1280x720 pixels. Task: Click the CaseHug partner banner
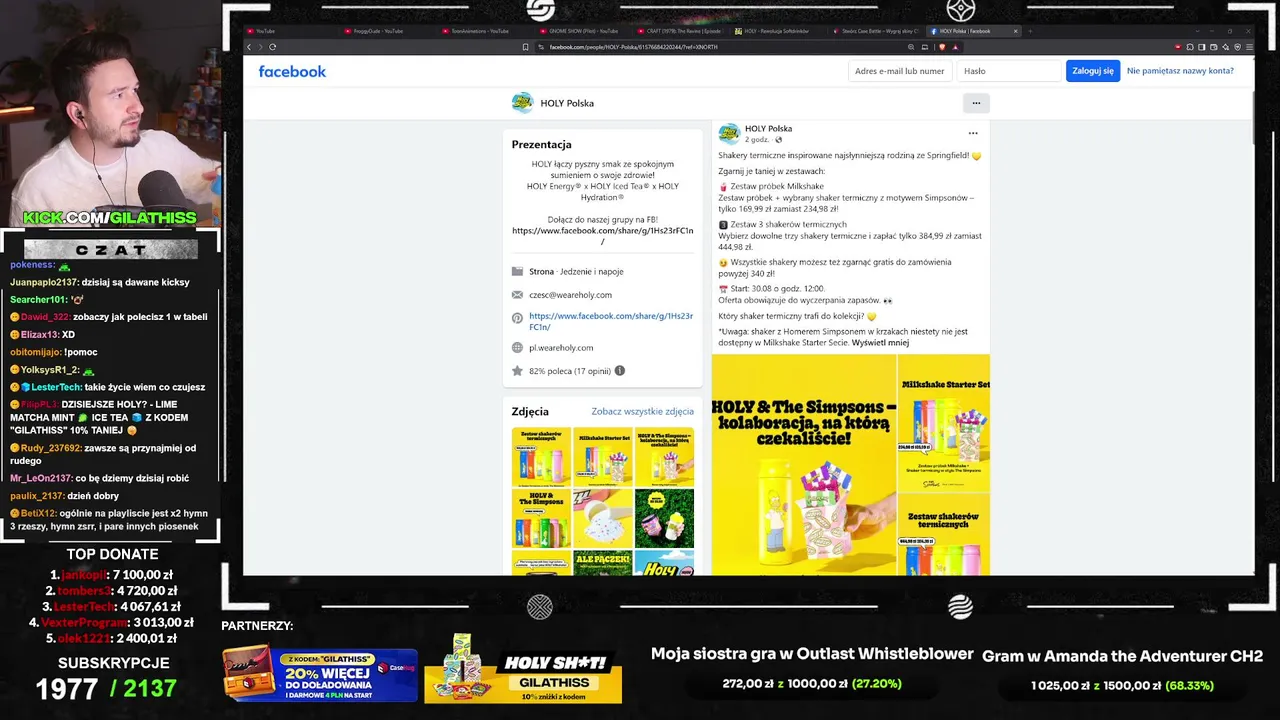[x=321, y=673]
